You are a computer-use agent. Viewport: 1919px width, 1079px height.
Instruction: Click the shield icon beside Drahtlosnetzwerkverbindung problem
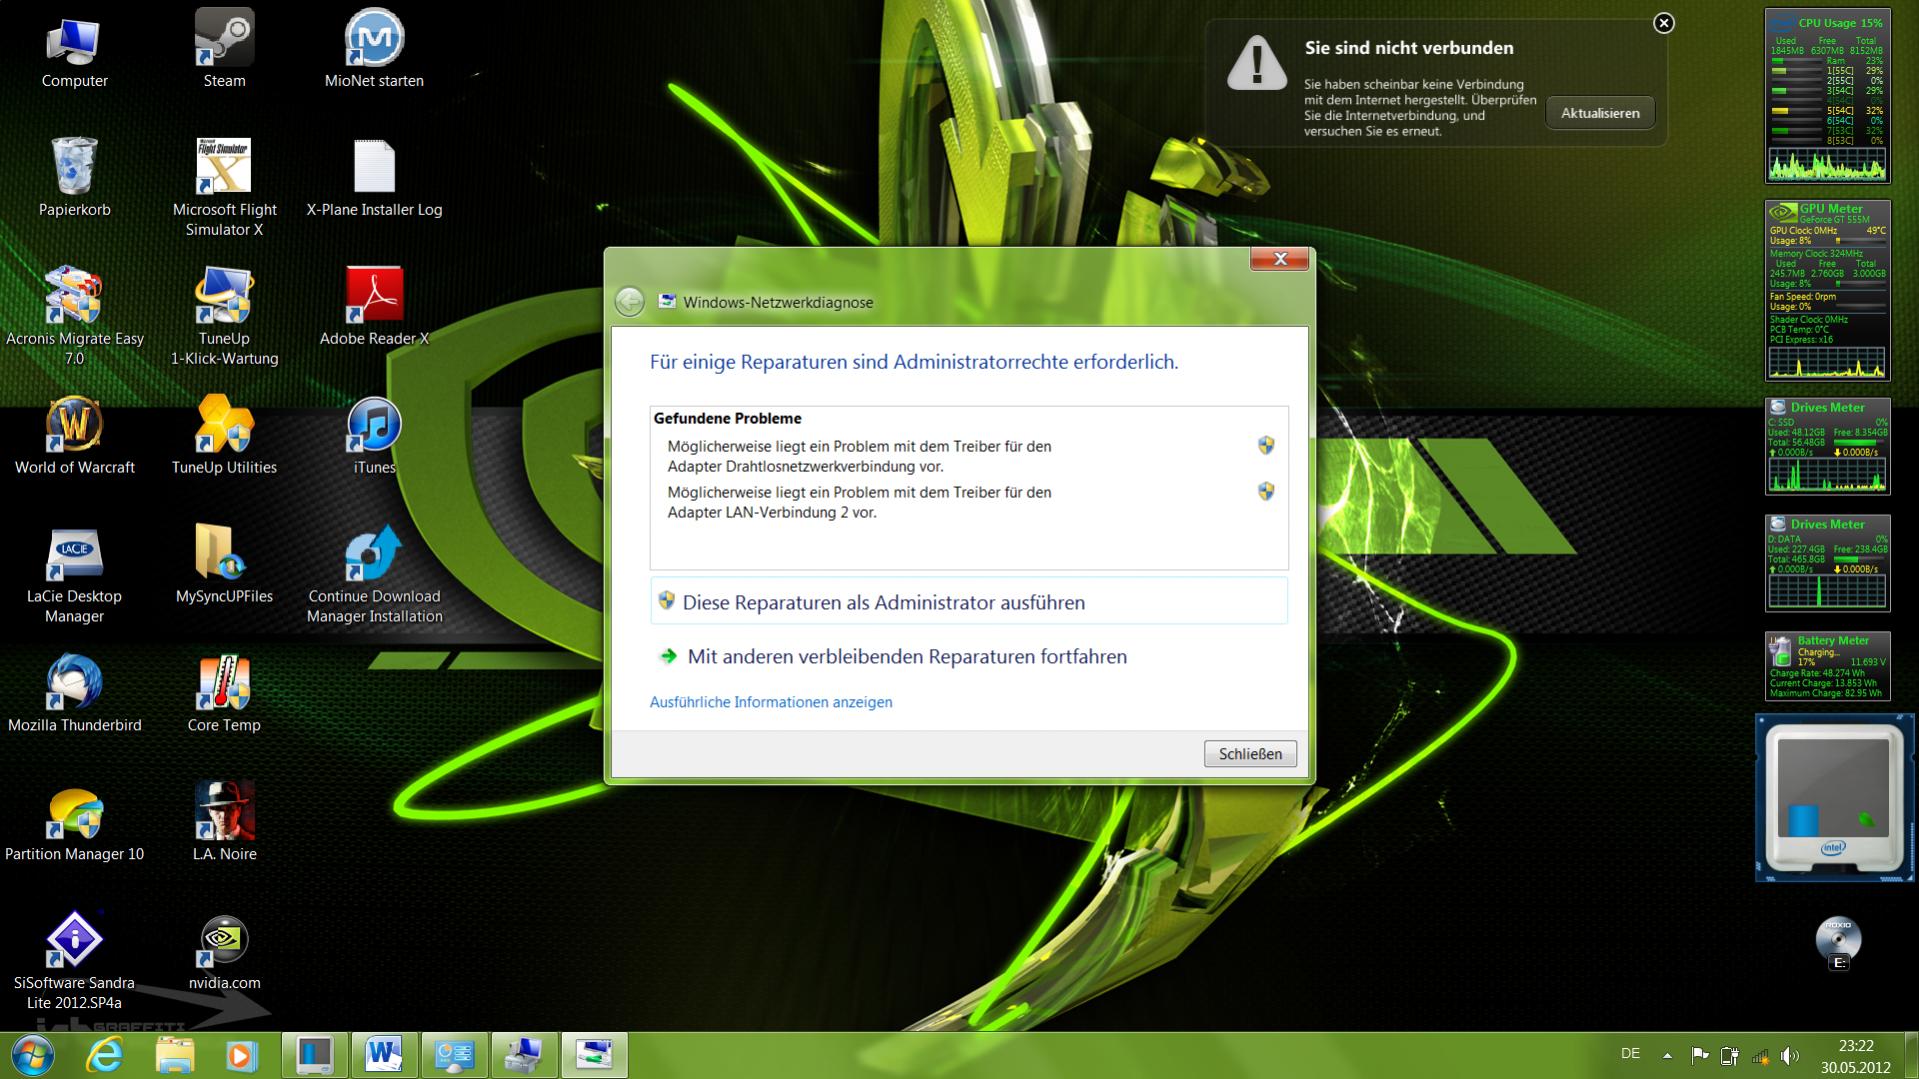(x=1266, y=445)
